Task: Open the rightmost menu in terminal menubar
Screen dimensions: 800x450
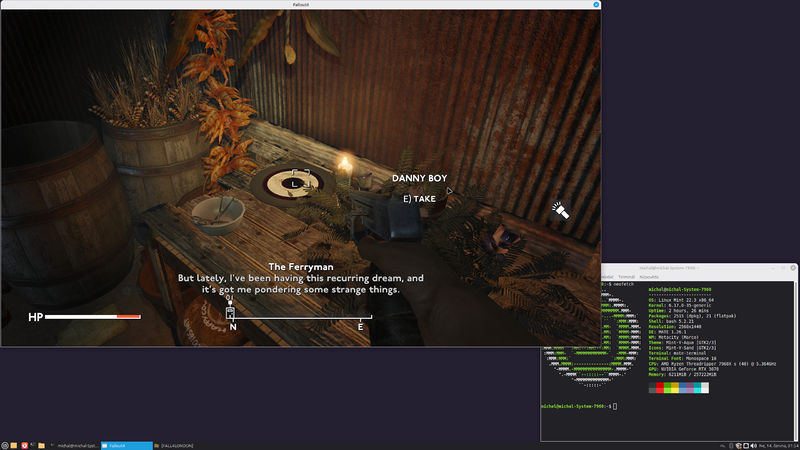Action: coord(649,277)
